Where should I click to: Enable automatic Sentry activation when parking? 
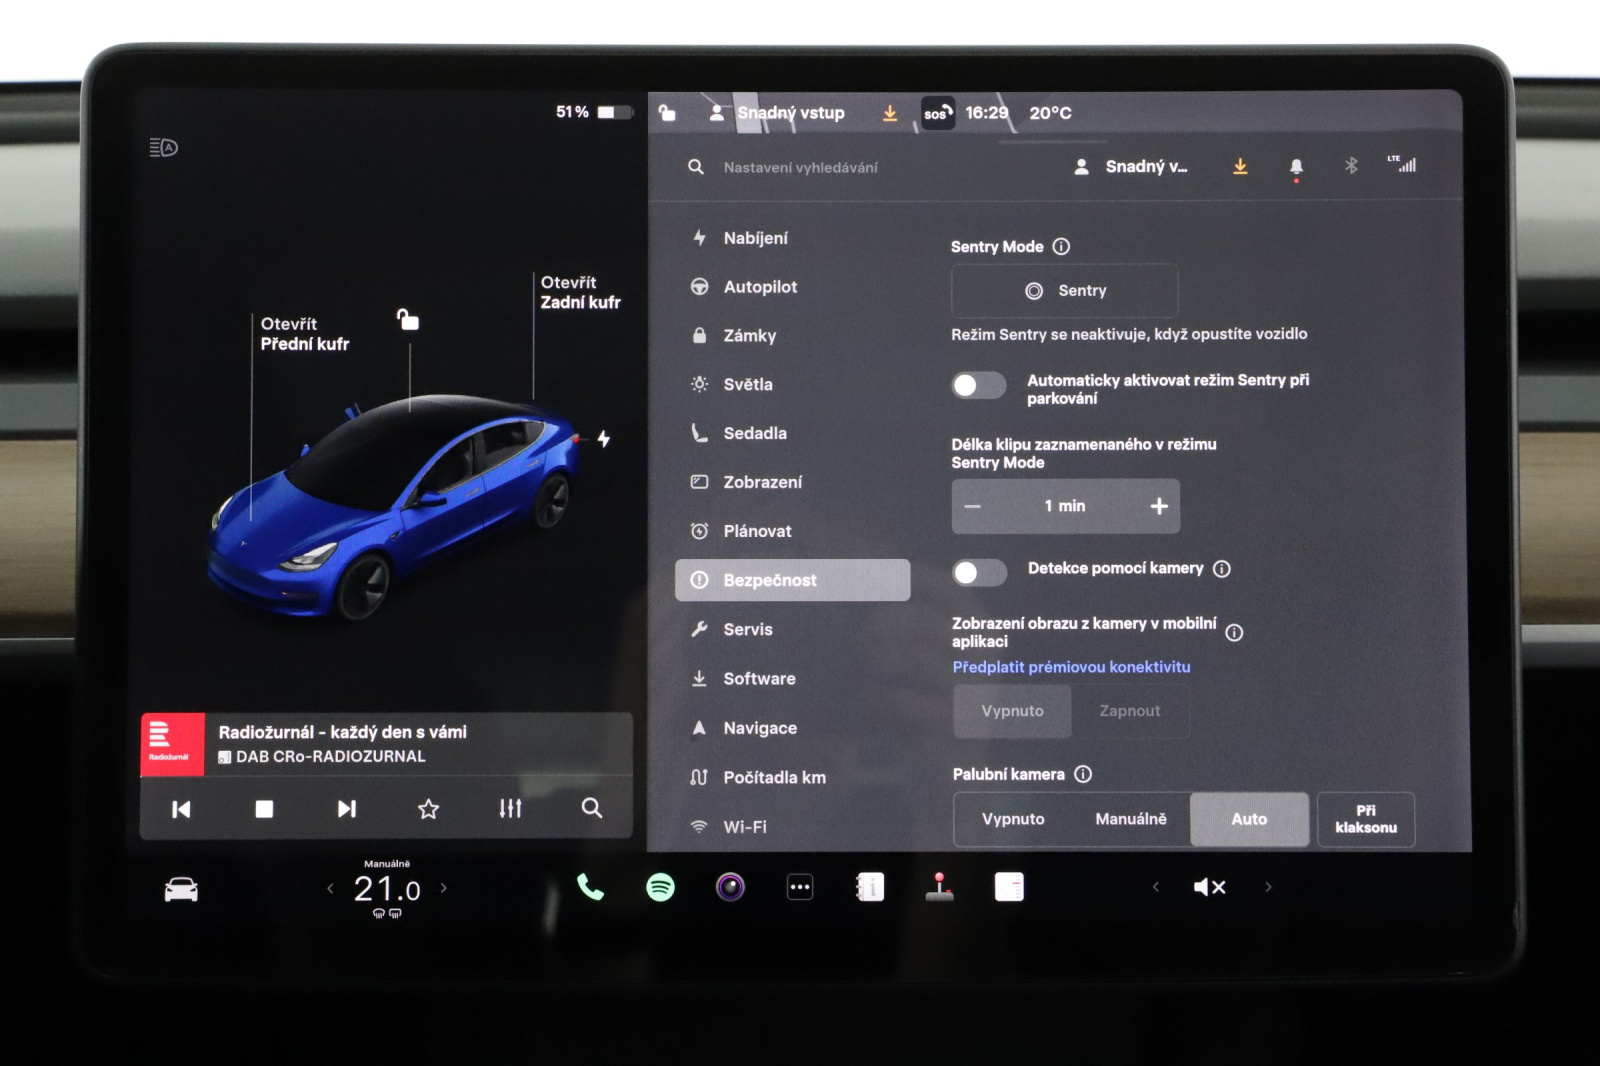979,385
